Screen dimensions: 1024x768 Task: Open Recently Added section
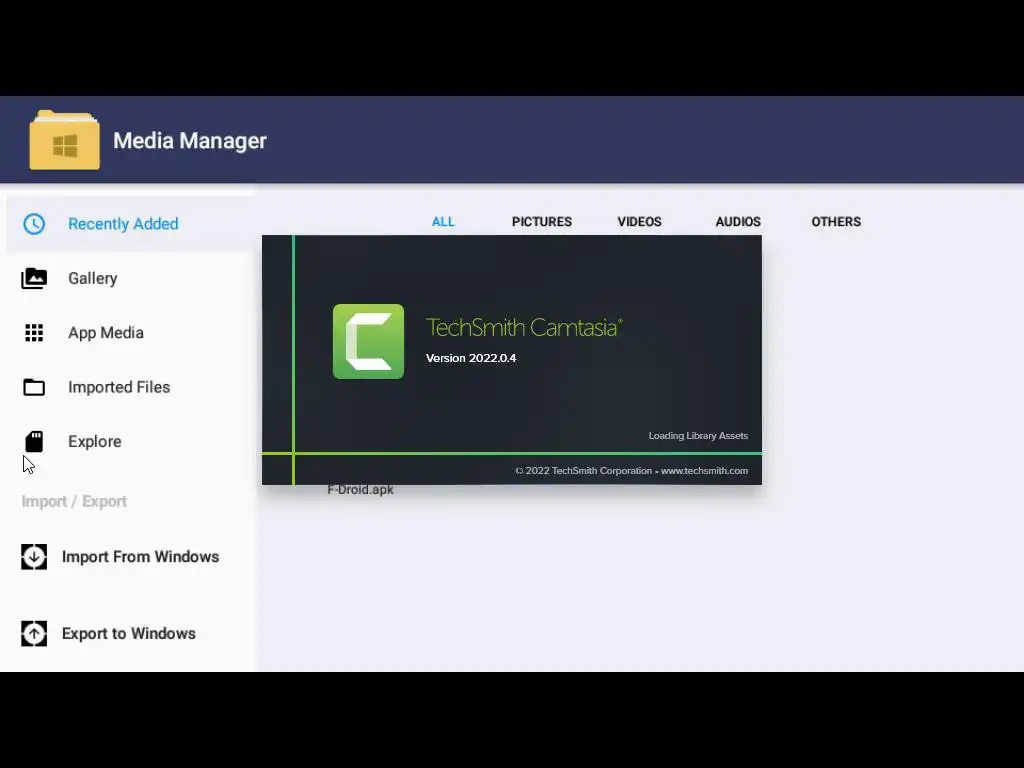[131, 224]
